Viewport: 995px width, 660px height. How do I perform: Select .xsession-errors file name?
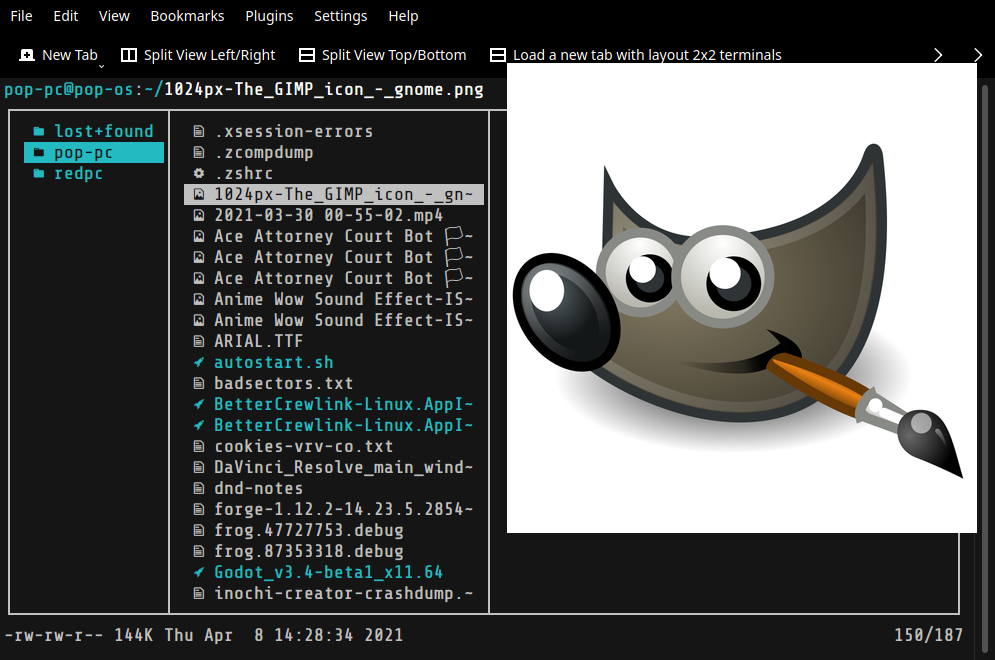click(x=294, y=131)
